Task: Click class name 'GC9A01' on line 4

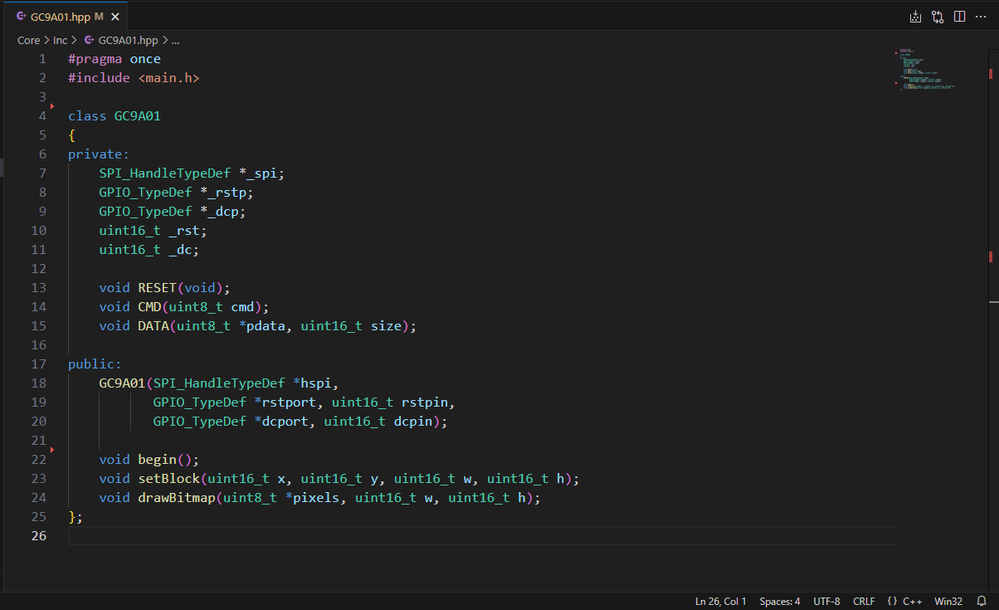Action: (137, 116)
